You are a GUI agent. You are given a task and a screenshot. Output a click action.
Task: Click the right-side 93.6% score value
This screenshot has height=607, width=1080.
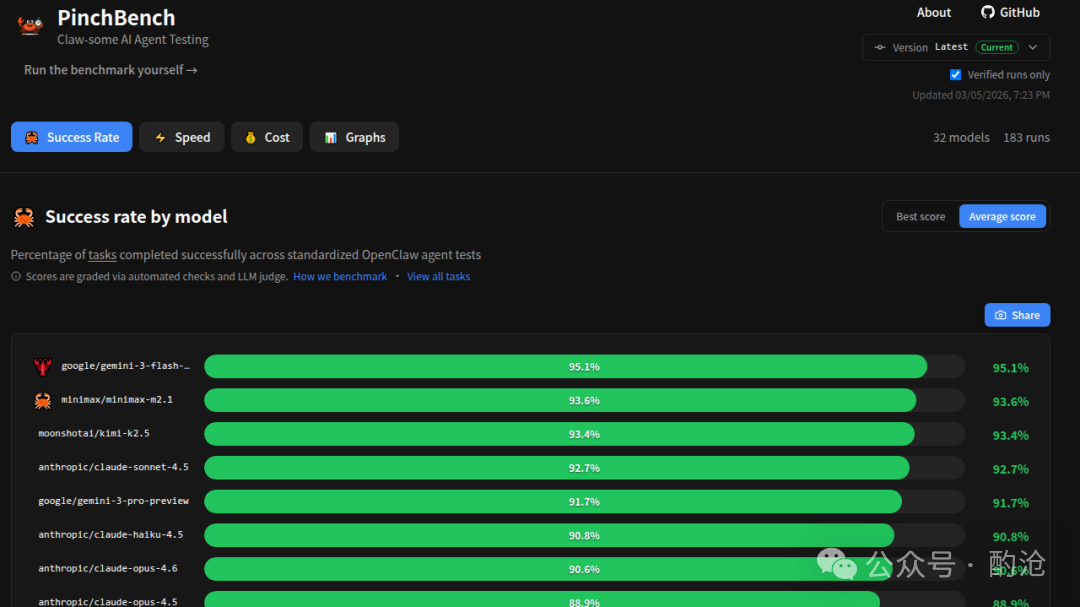click(x=1010, y=402)
